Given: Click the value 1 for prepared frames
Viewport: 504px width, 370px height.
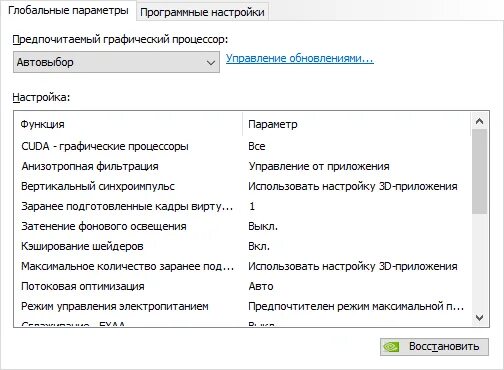Looking at the screenshot, I should click(x=252, y=206).
